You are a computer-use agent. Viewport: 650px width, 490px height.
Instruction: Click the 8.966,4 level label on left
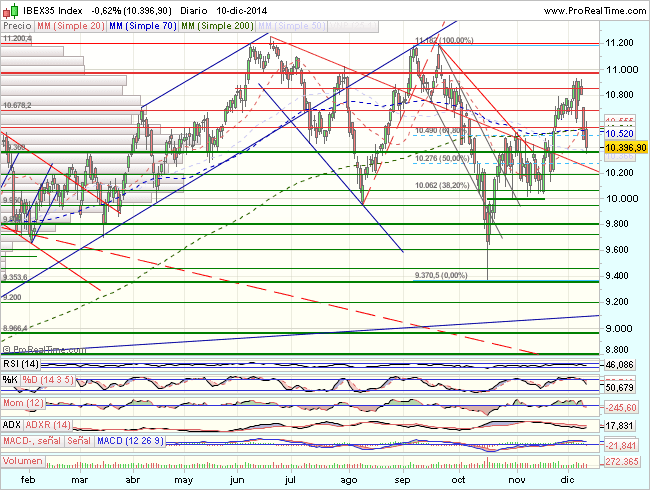pyautogui.click(x=15, y=328)
